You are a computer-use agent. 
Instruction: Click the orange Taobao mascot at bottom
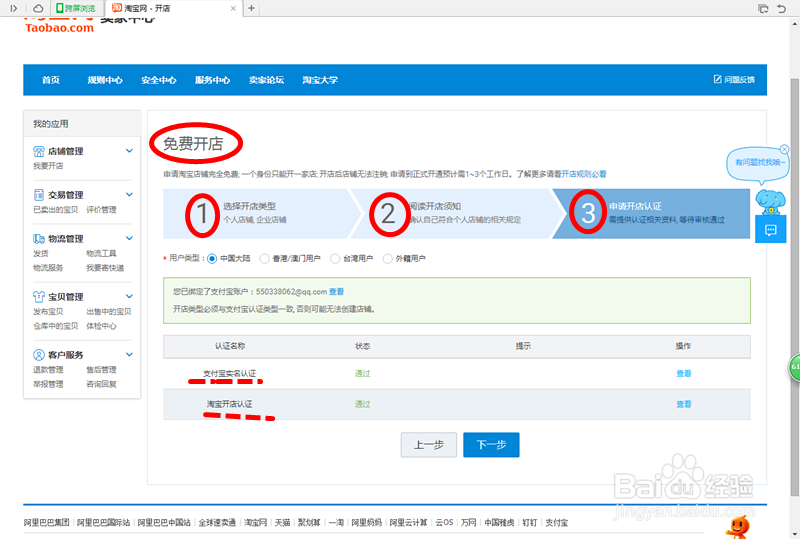[738, 527]
